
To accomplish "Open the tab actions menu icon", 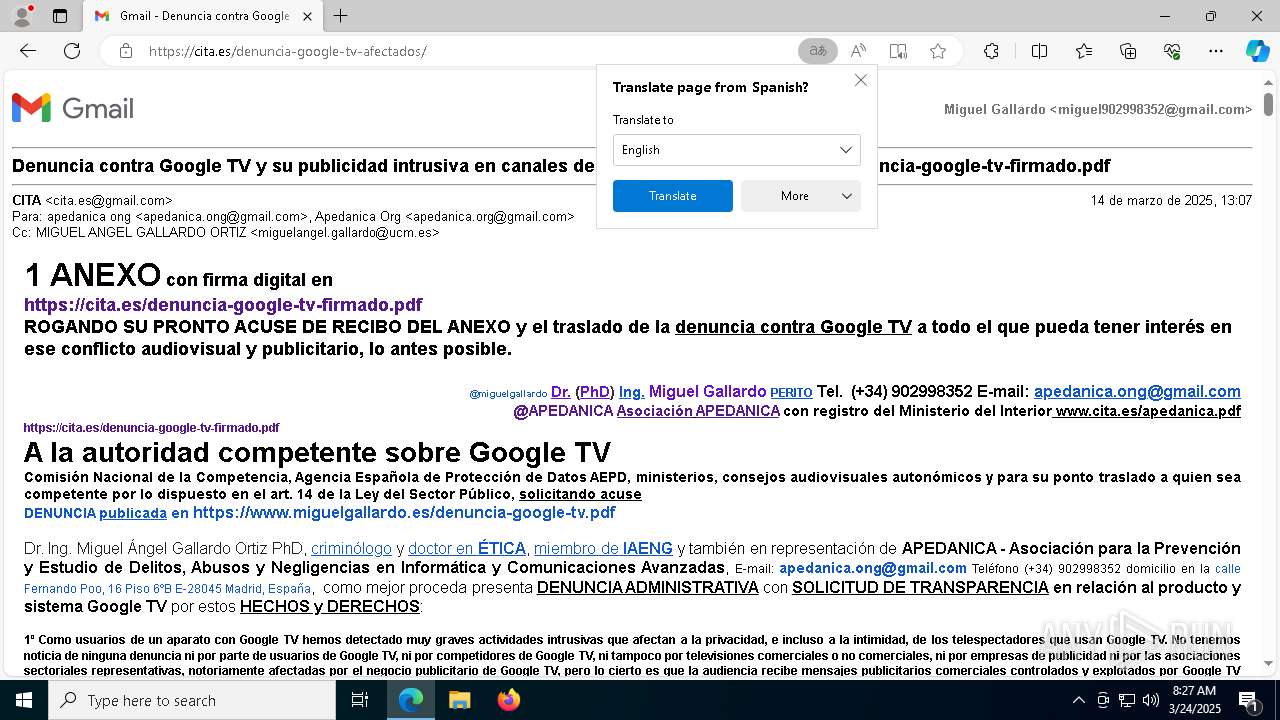I will pyautogui.click(x=60, y=16).
